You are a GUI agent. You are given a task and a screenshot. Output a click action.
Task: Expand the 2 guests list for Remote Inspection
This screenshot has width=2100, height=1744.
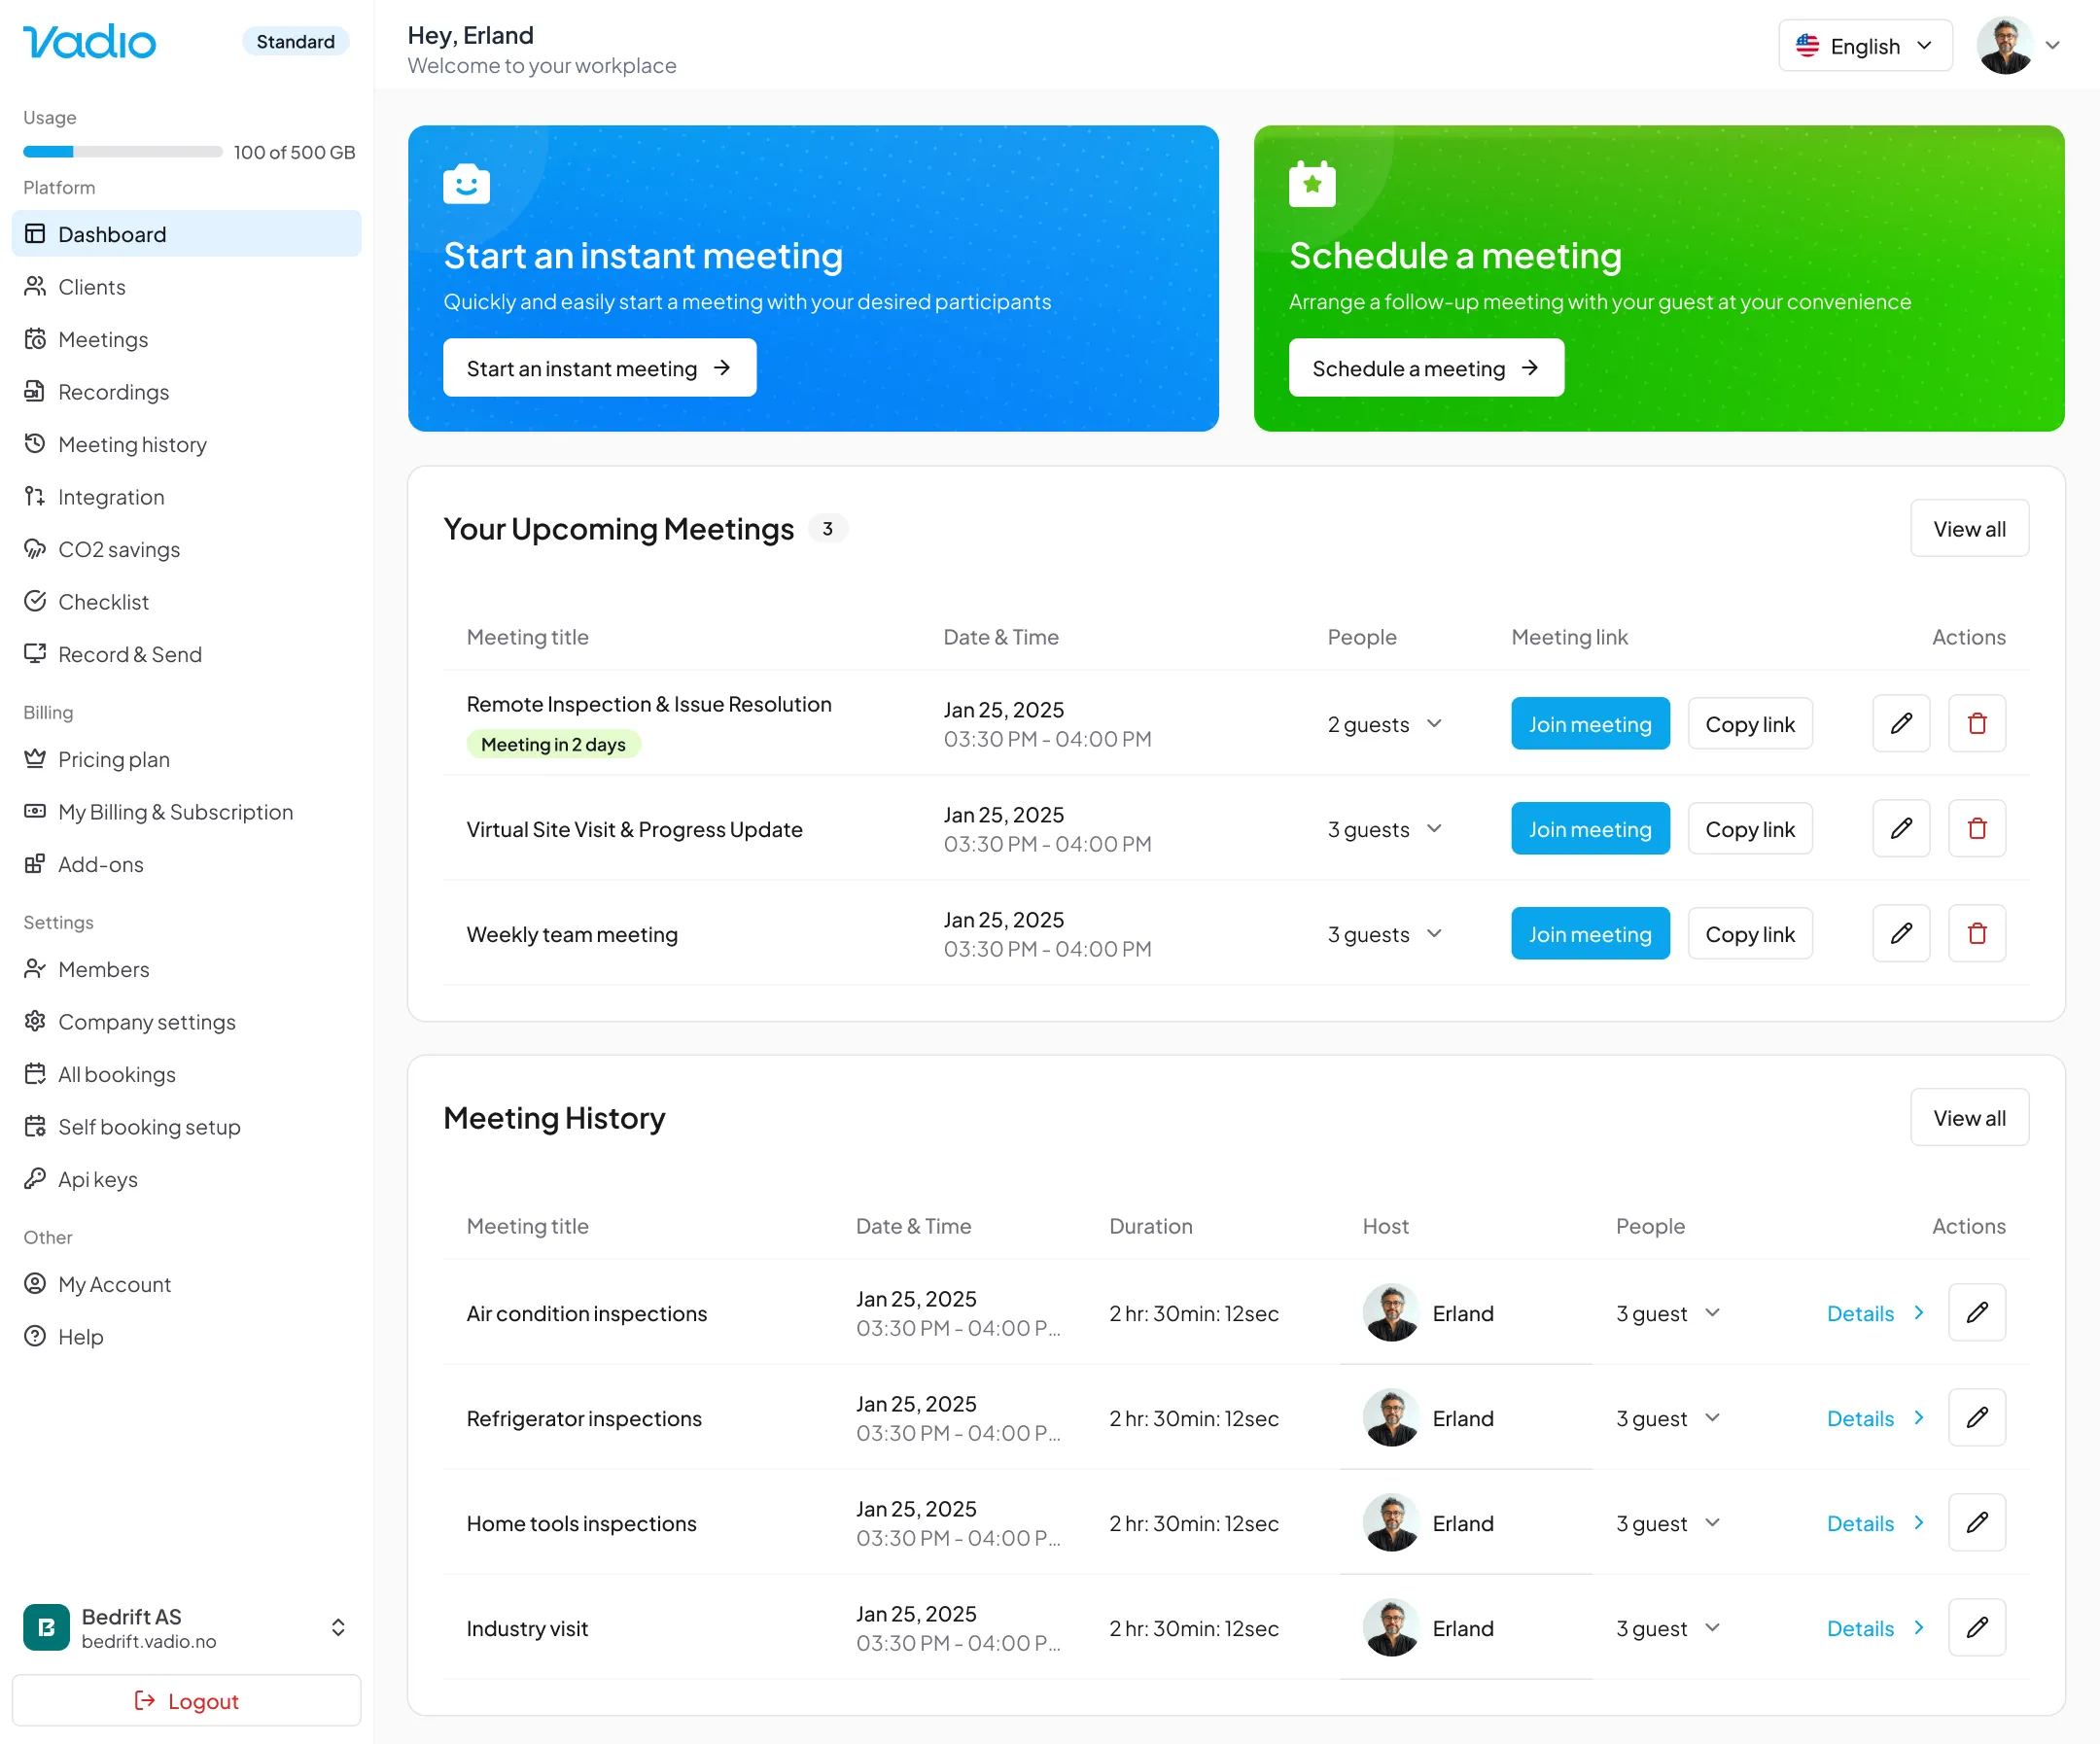click(x=1433, y=723)
